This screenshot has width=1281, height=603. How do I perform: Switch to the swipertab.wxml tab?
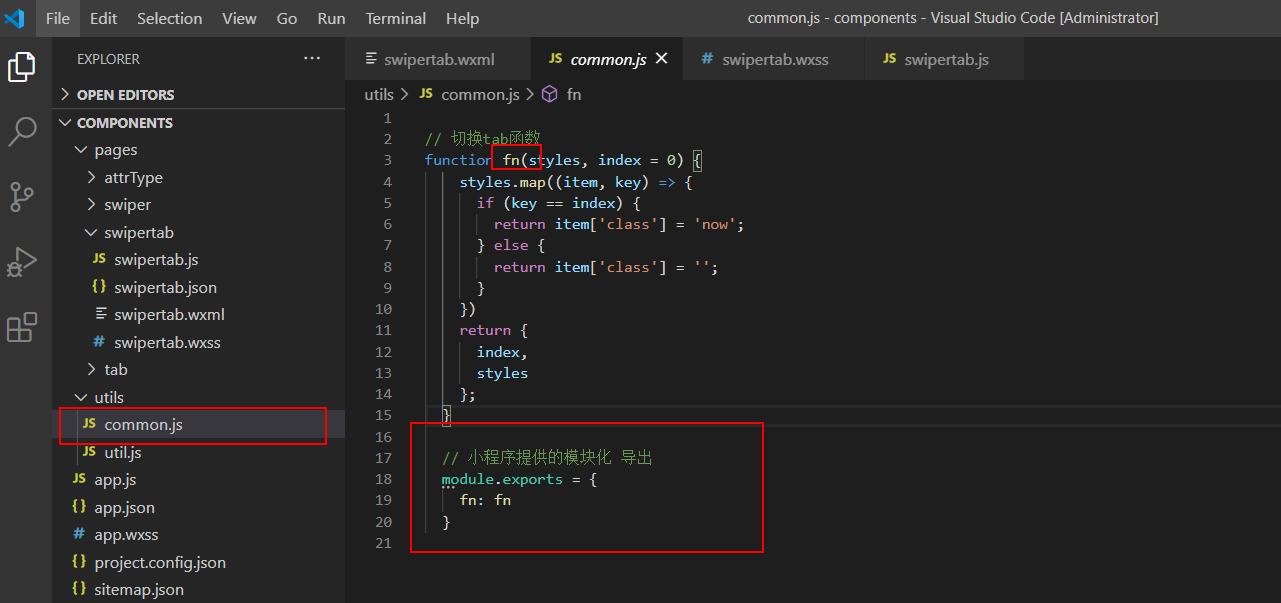(x=438, y=59)
